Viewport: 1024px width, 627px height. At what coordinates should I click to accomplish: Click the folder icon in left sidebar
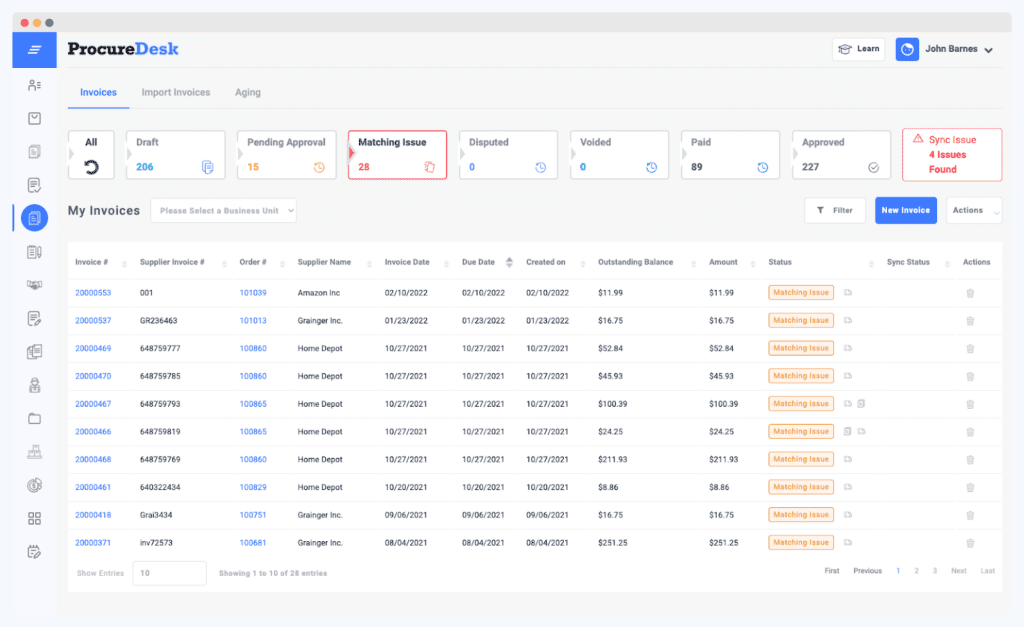pos(34,418)
